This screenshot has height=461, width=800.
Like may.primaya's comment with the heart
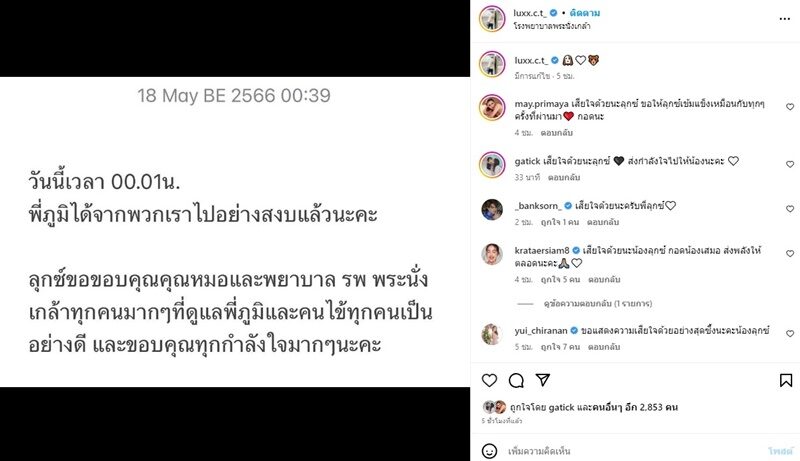click(x=790, y=107)
